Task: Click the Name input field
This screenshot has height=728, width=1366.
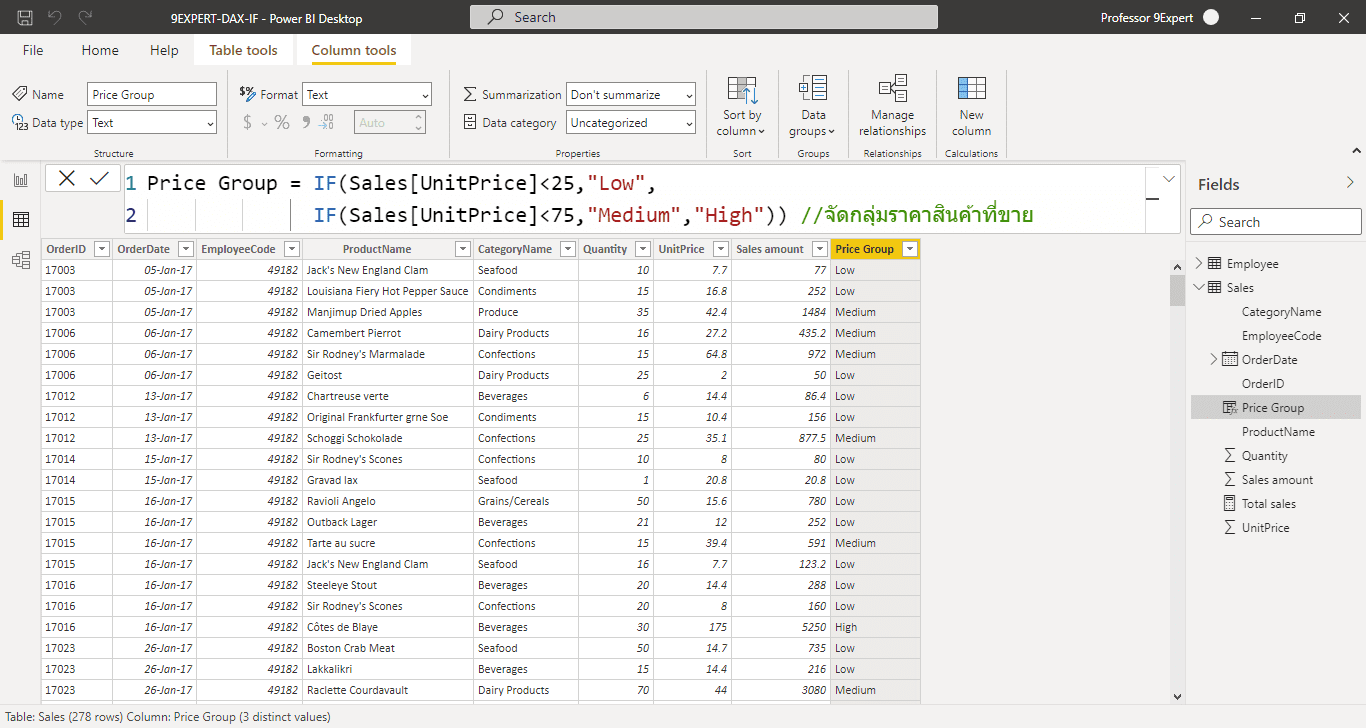Action: tap(151, 95)
